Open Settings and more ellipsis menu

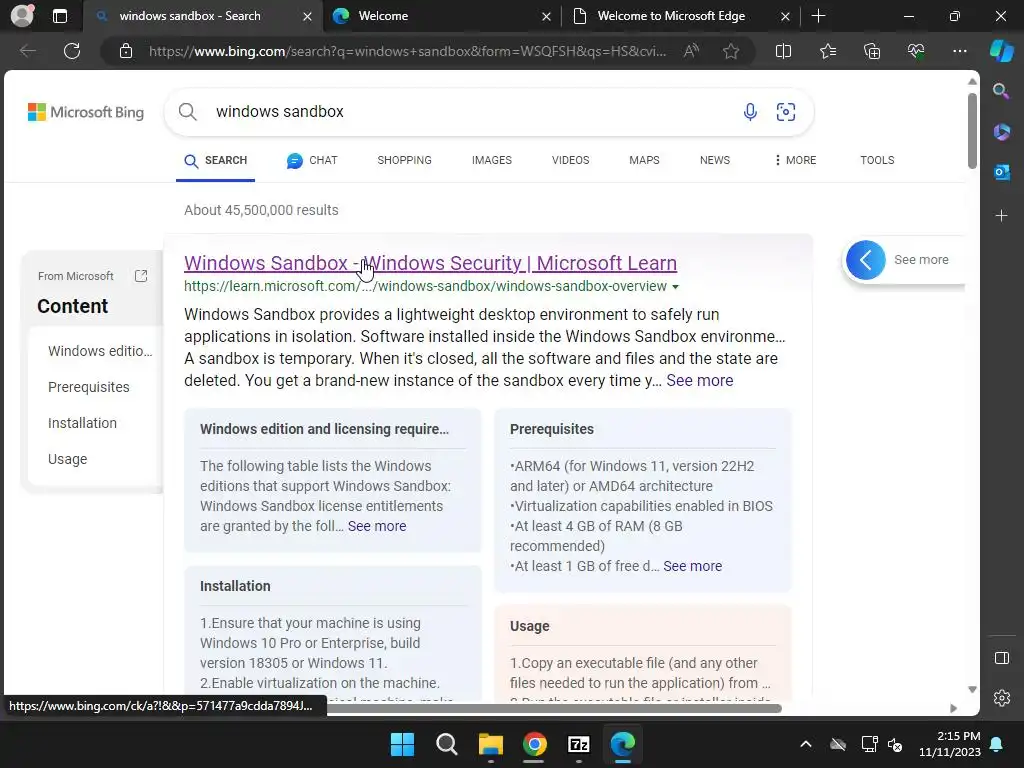(959, 51)
